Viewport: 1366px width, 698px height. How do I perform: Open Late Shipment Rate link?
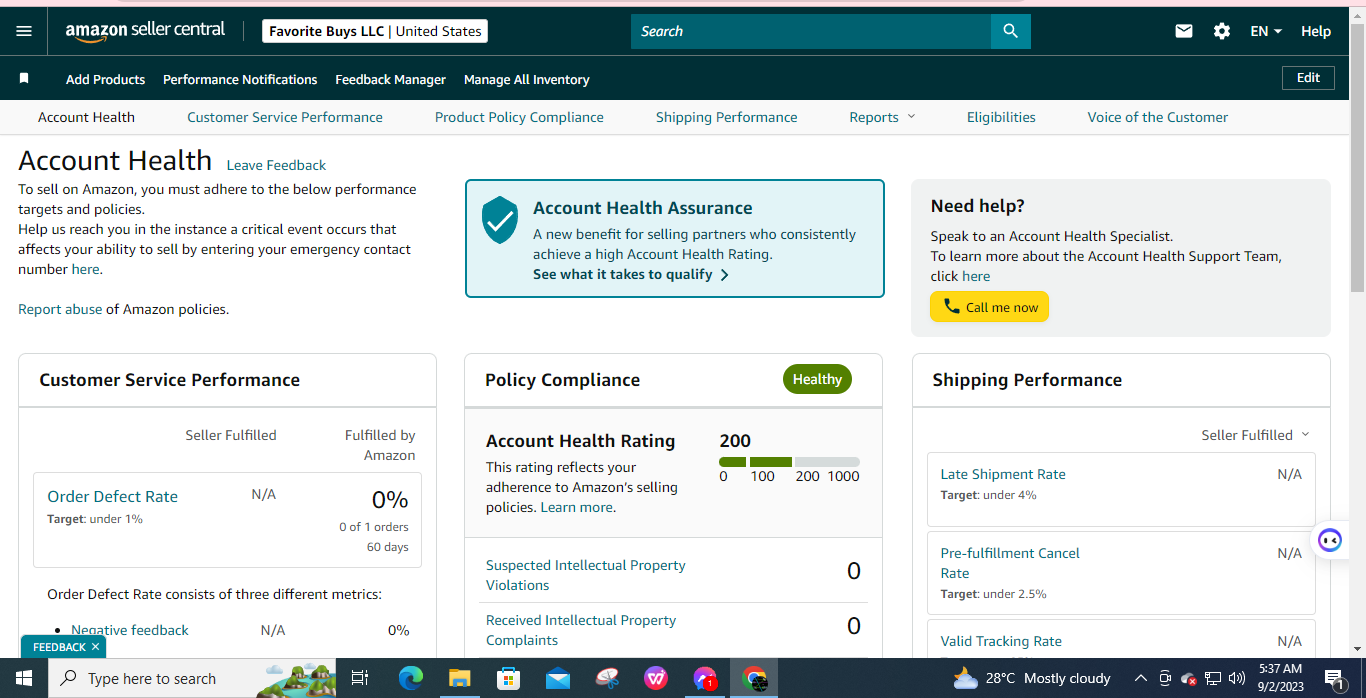[x=1003, y=474]
